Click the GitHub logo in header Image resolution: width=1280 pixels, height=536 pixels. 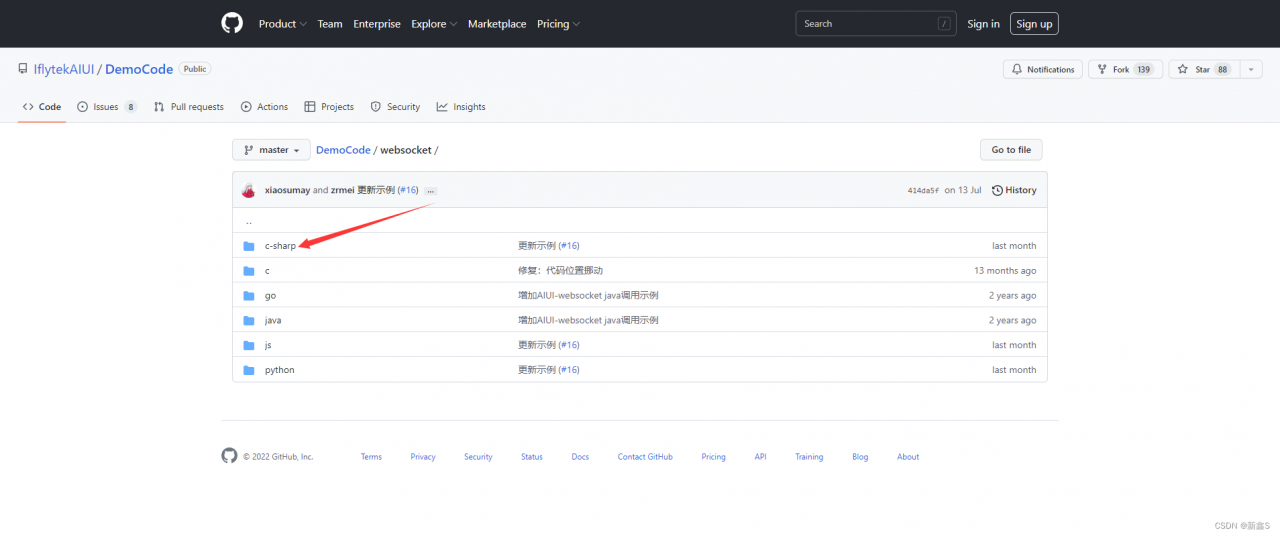pyautogui.click(x=232, y=23)
